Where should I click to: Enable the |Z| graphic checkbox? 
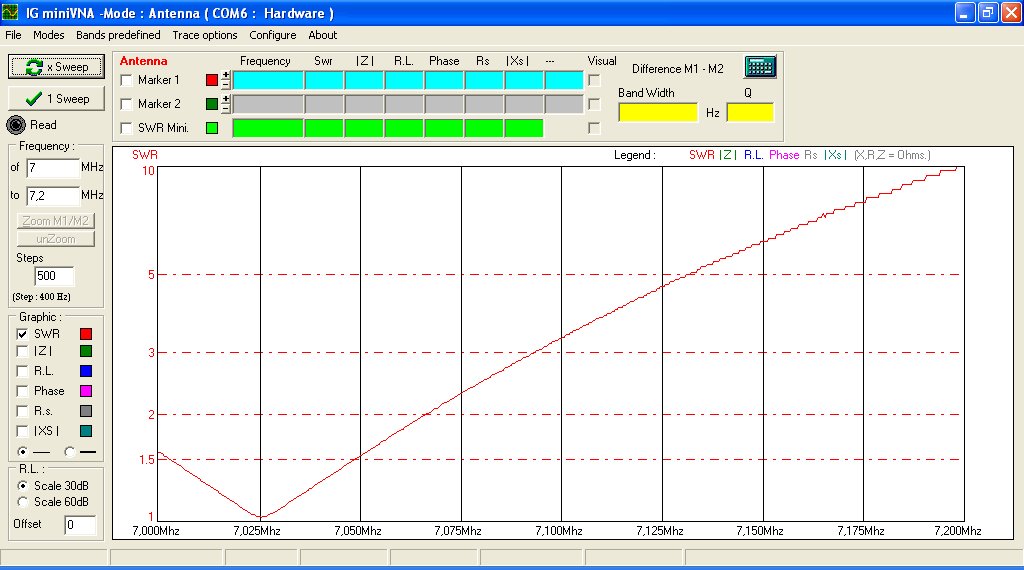(22, 351)
